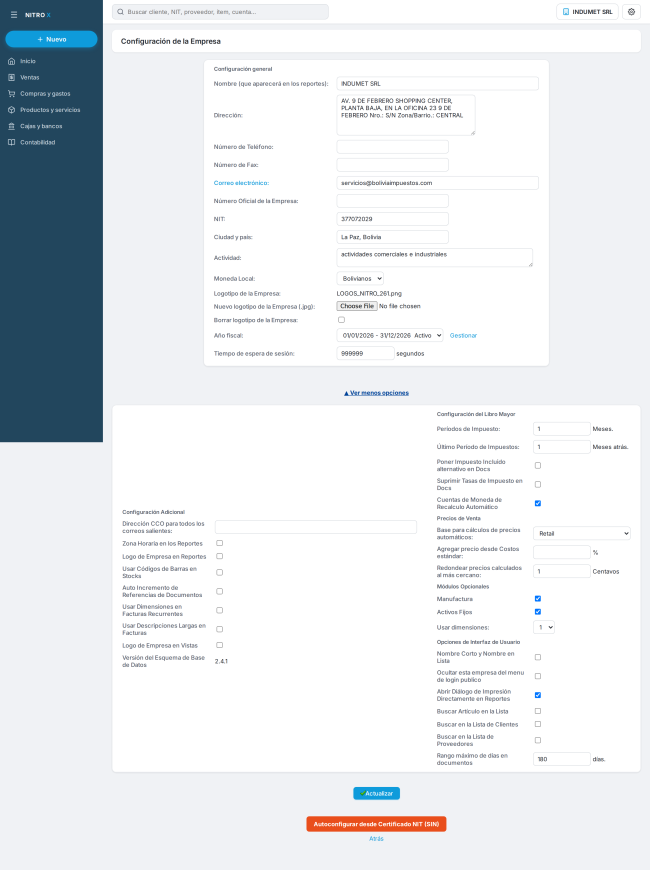The width and height of the screenshot is (650, 870).
Task: Toggle Usar Códigos de Barras en Stocks
Action: (x=220, y=572)
